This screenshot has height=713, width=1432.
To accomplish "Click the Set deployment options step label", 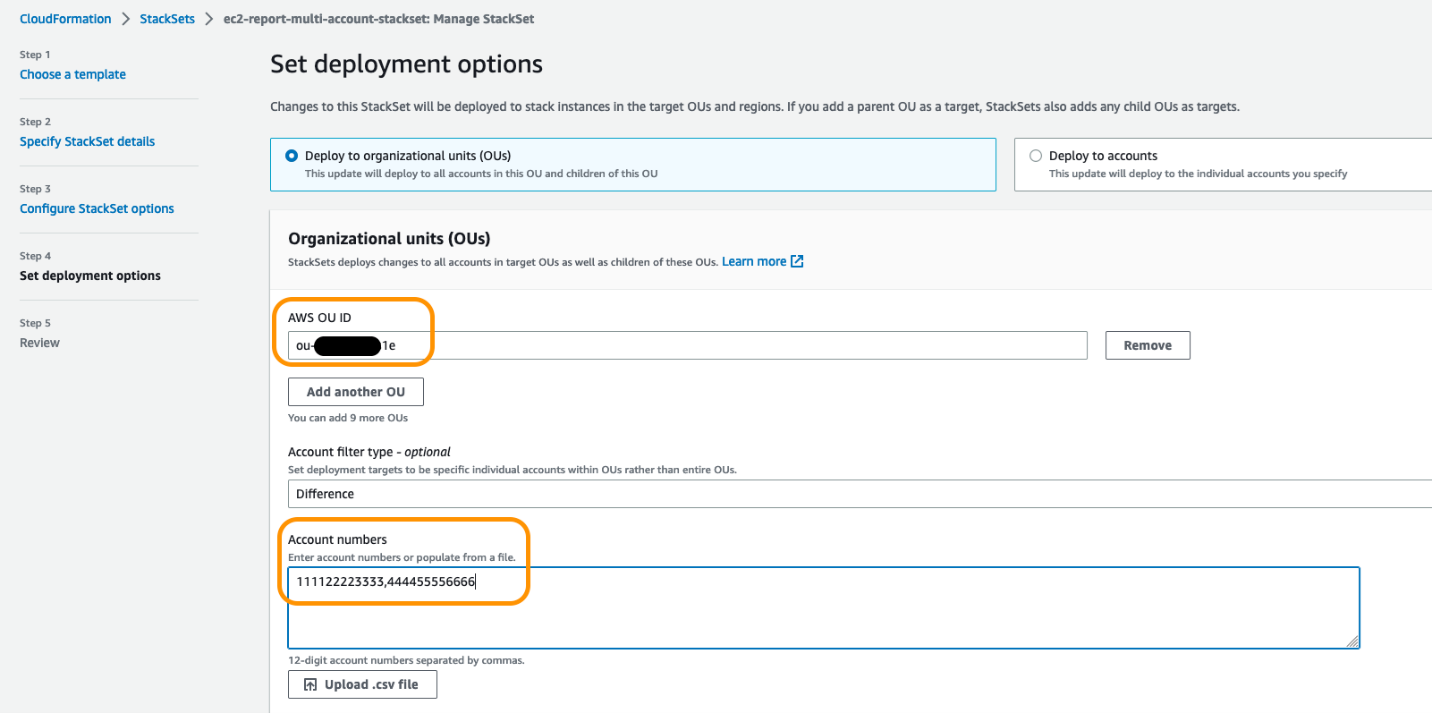I will tap(91, 275).
